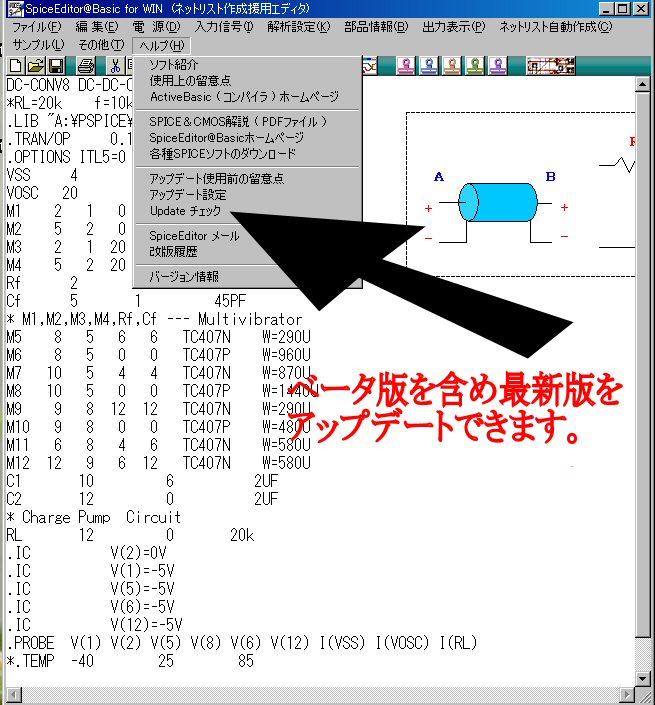Open SPICE&CMOS解説(PDFファイル) entry
The image size is (655, 705).
[247, 121]
